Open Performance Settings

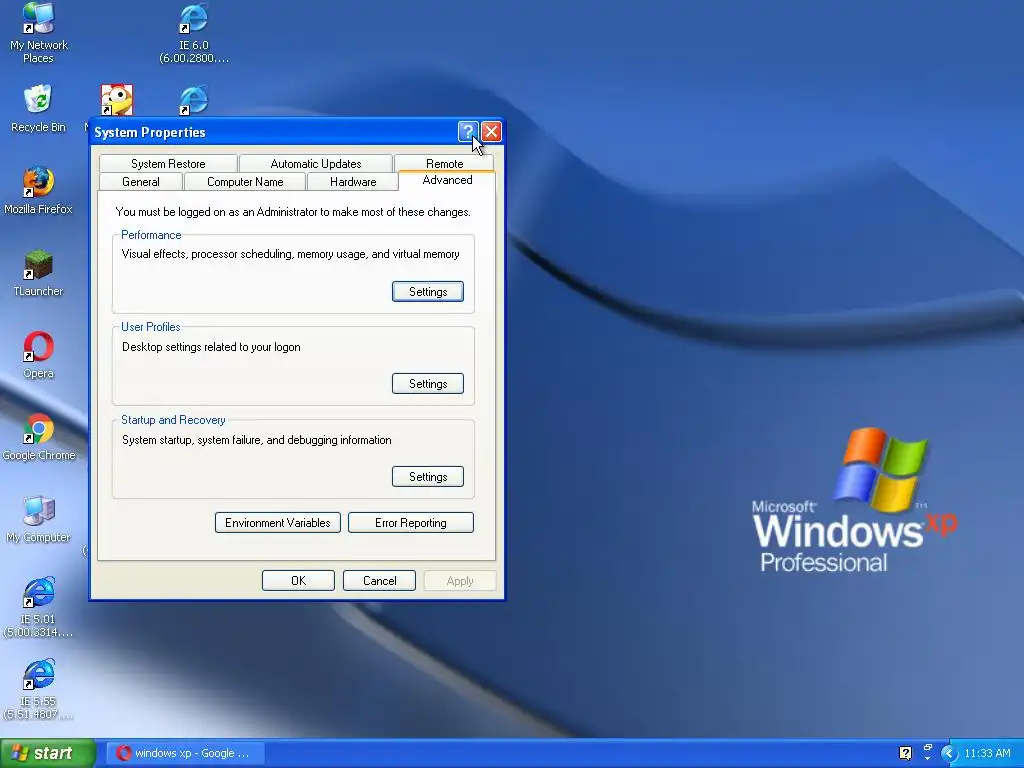(428, 292)
